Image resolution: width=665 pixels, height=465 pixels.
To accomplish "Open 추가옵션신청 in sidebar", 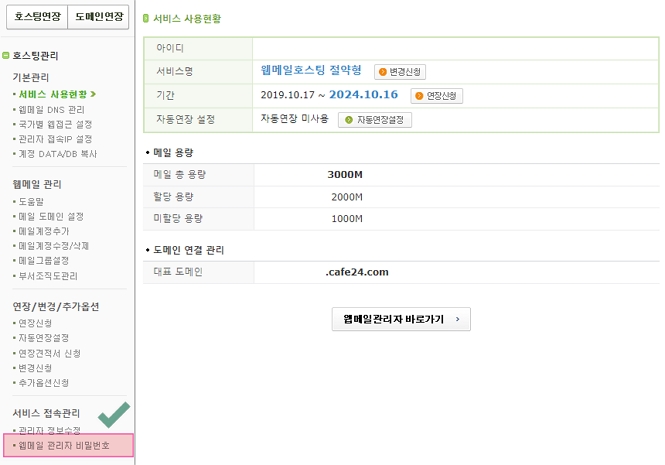I will click(45, 383).
